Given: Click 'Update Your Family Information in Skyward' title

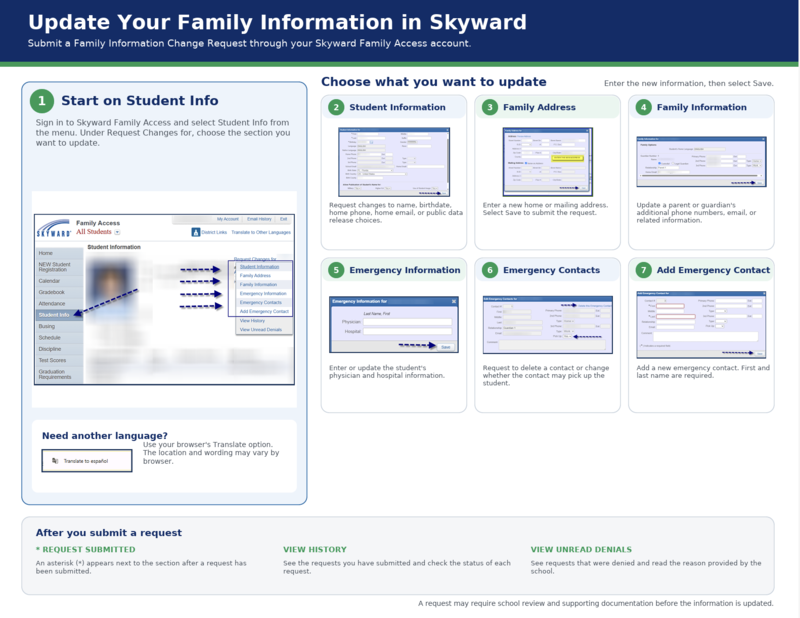Looking at the screenshot, I should point(277,22).
